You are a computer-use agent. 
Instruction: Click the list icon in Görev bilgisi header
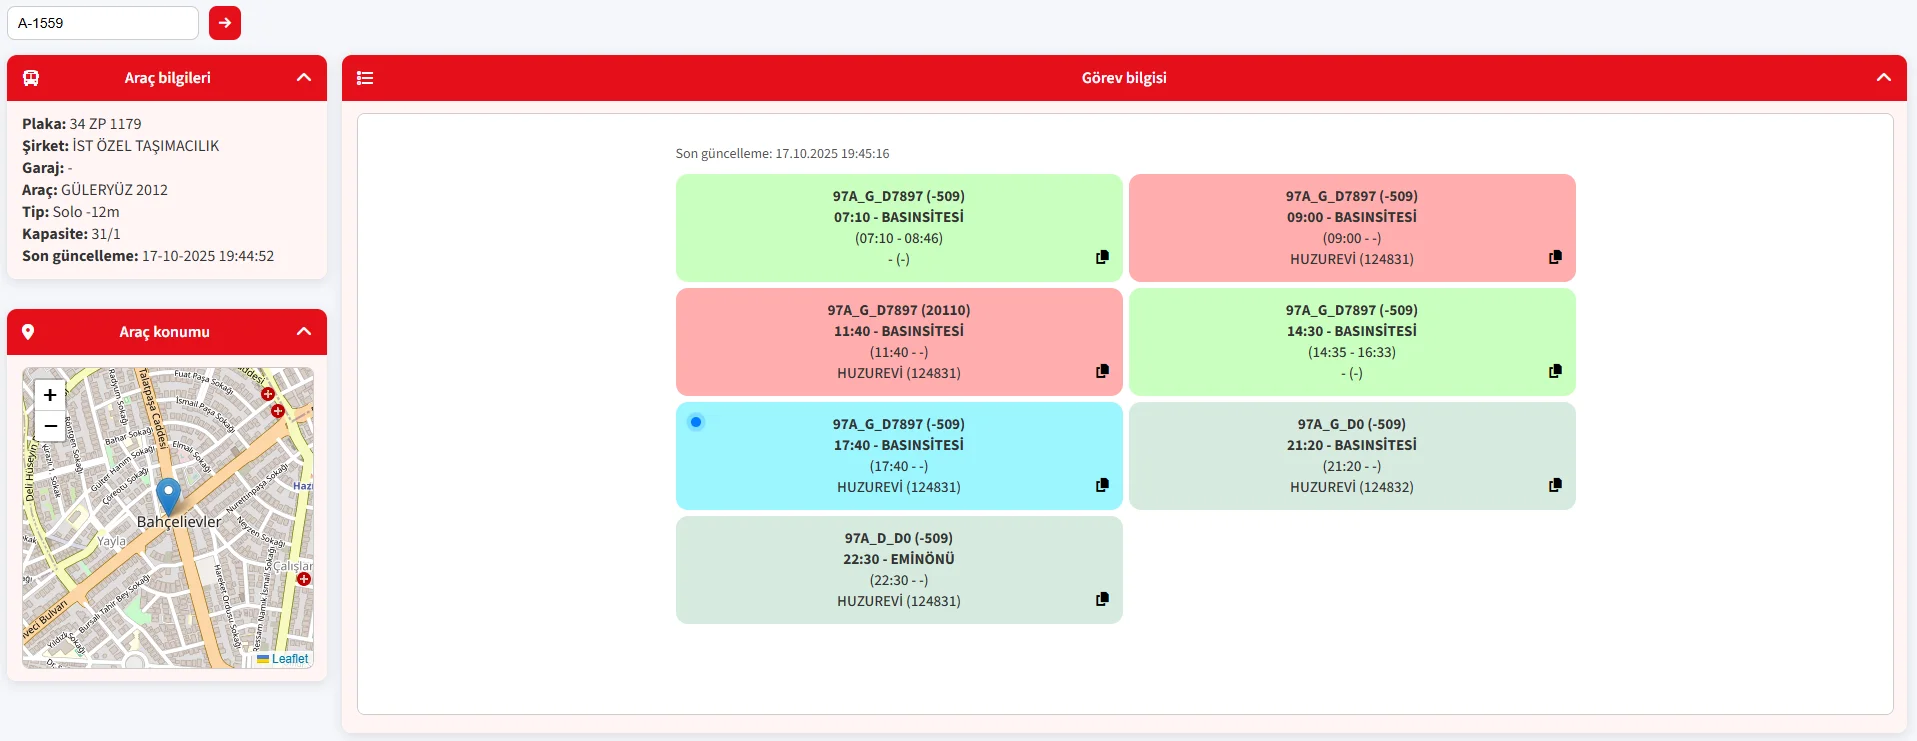[365, 78]
